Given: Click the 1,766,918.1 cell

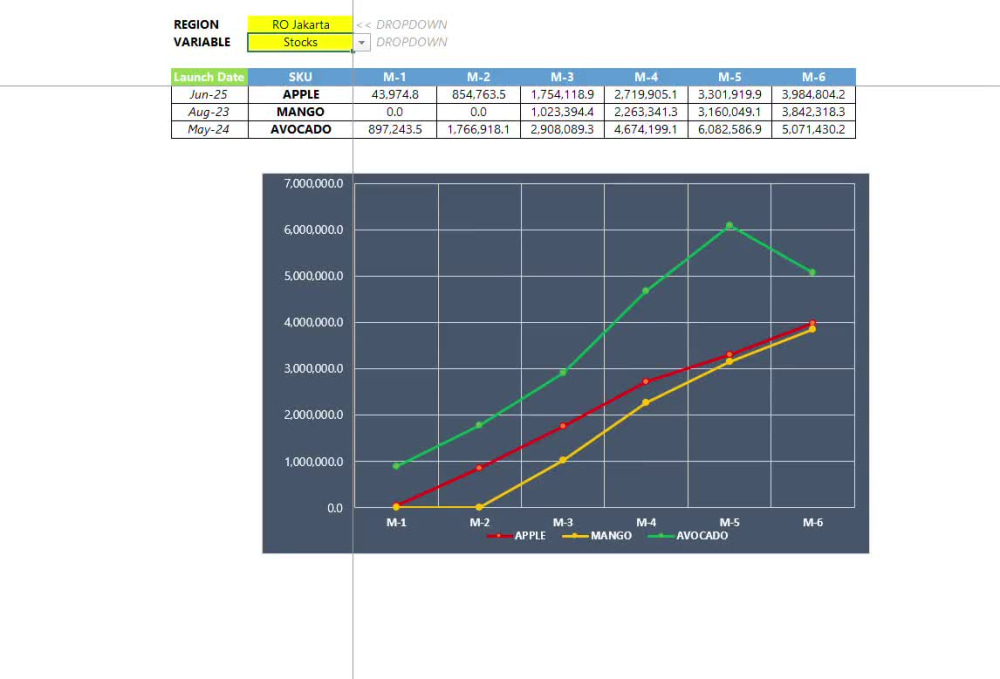Looking at the screenshot, I should pyautogui.click(x=478, y=129).
